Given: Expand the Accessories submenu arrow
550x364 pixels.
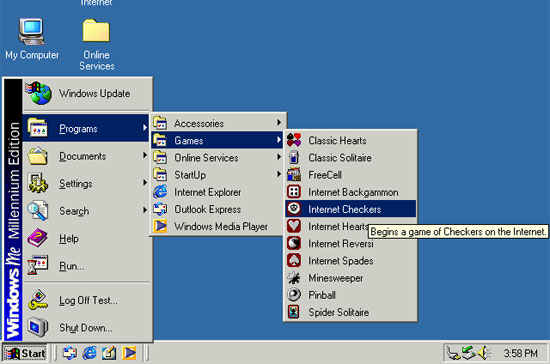Looking at the screenshot, I should pos(279,122).
